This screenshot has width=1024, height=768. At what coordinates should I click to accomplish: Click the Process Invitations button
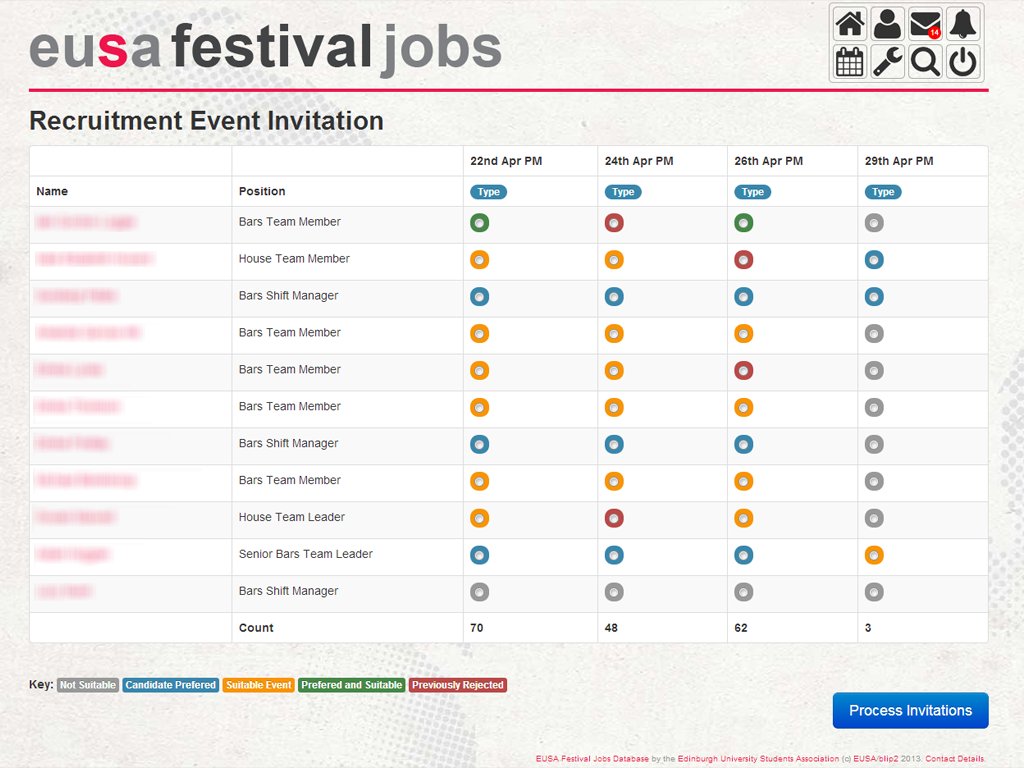[x=910, y=710]
